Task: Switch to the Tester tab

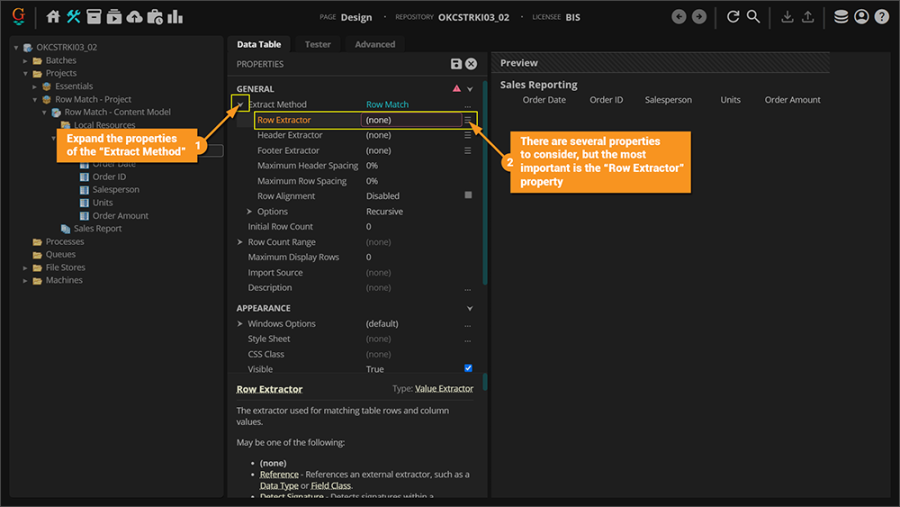Action: [x=318, y=44]
